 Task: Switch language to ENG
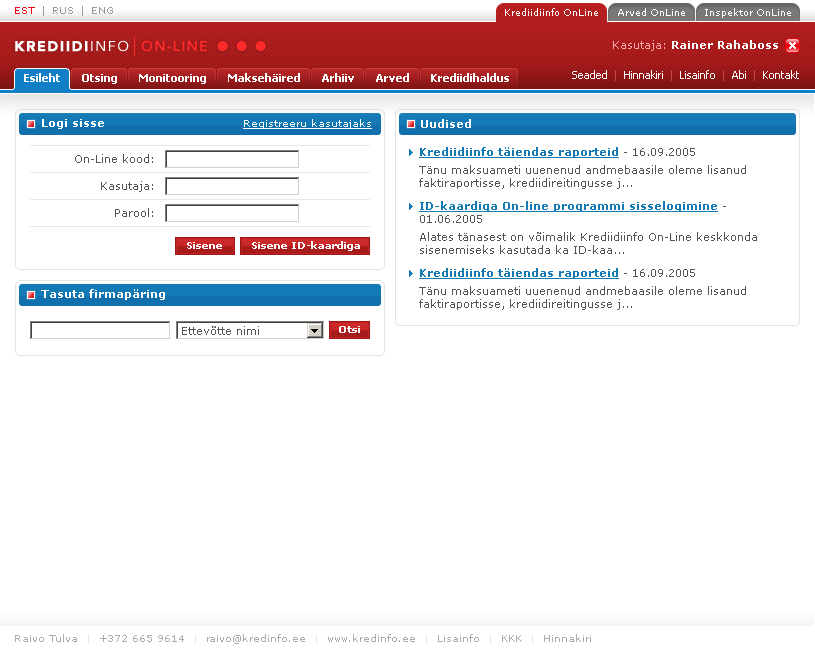[102, 11]
